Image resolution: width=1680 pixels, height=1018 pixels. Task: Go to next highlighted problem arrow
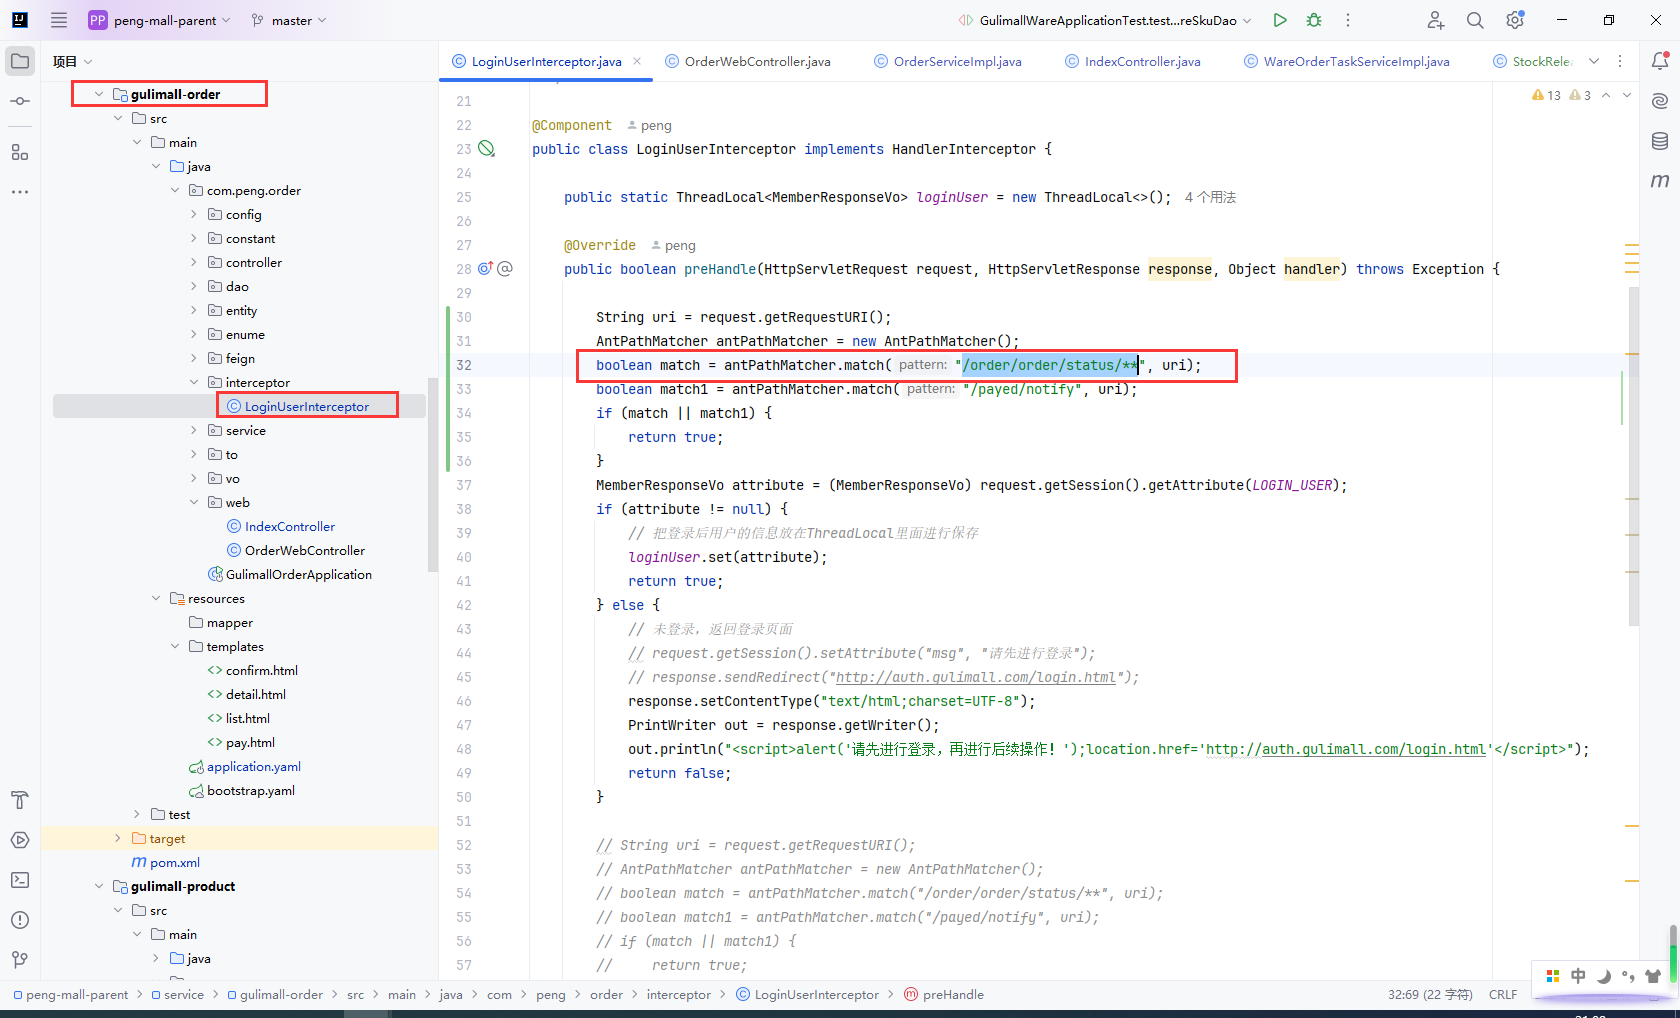1627,95
